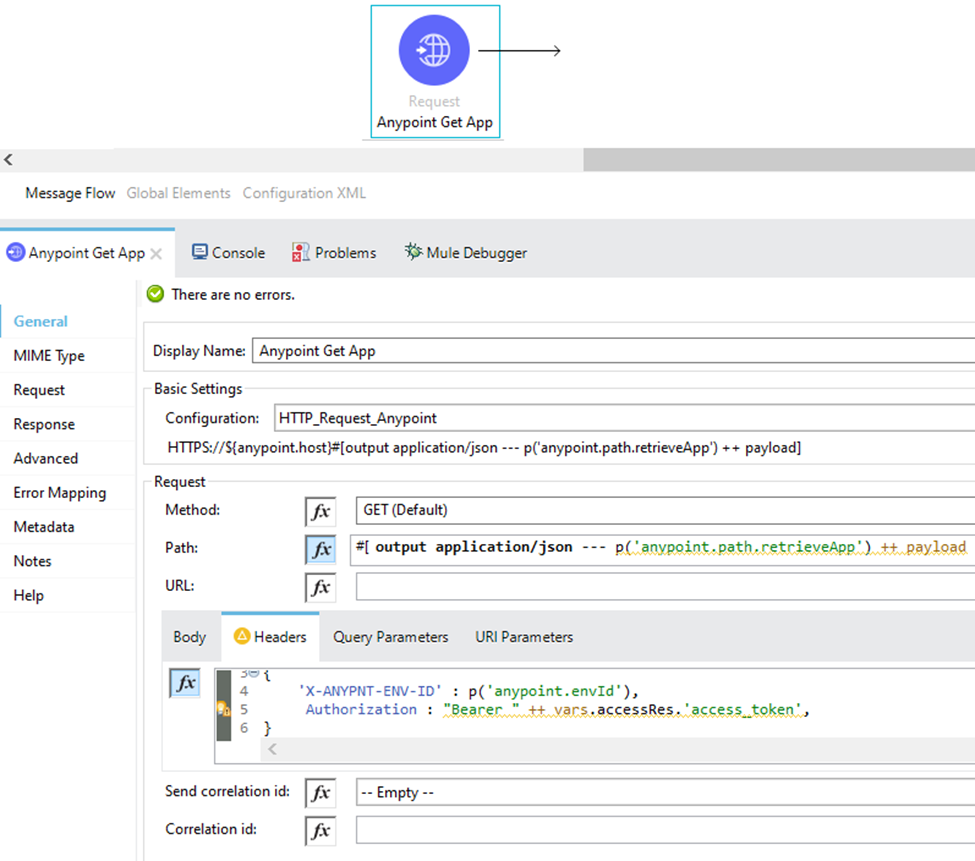Select the Headers tab
Image resolution: width=975 pixels, height=861 pixels.
click(270, 637)
